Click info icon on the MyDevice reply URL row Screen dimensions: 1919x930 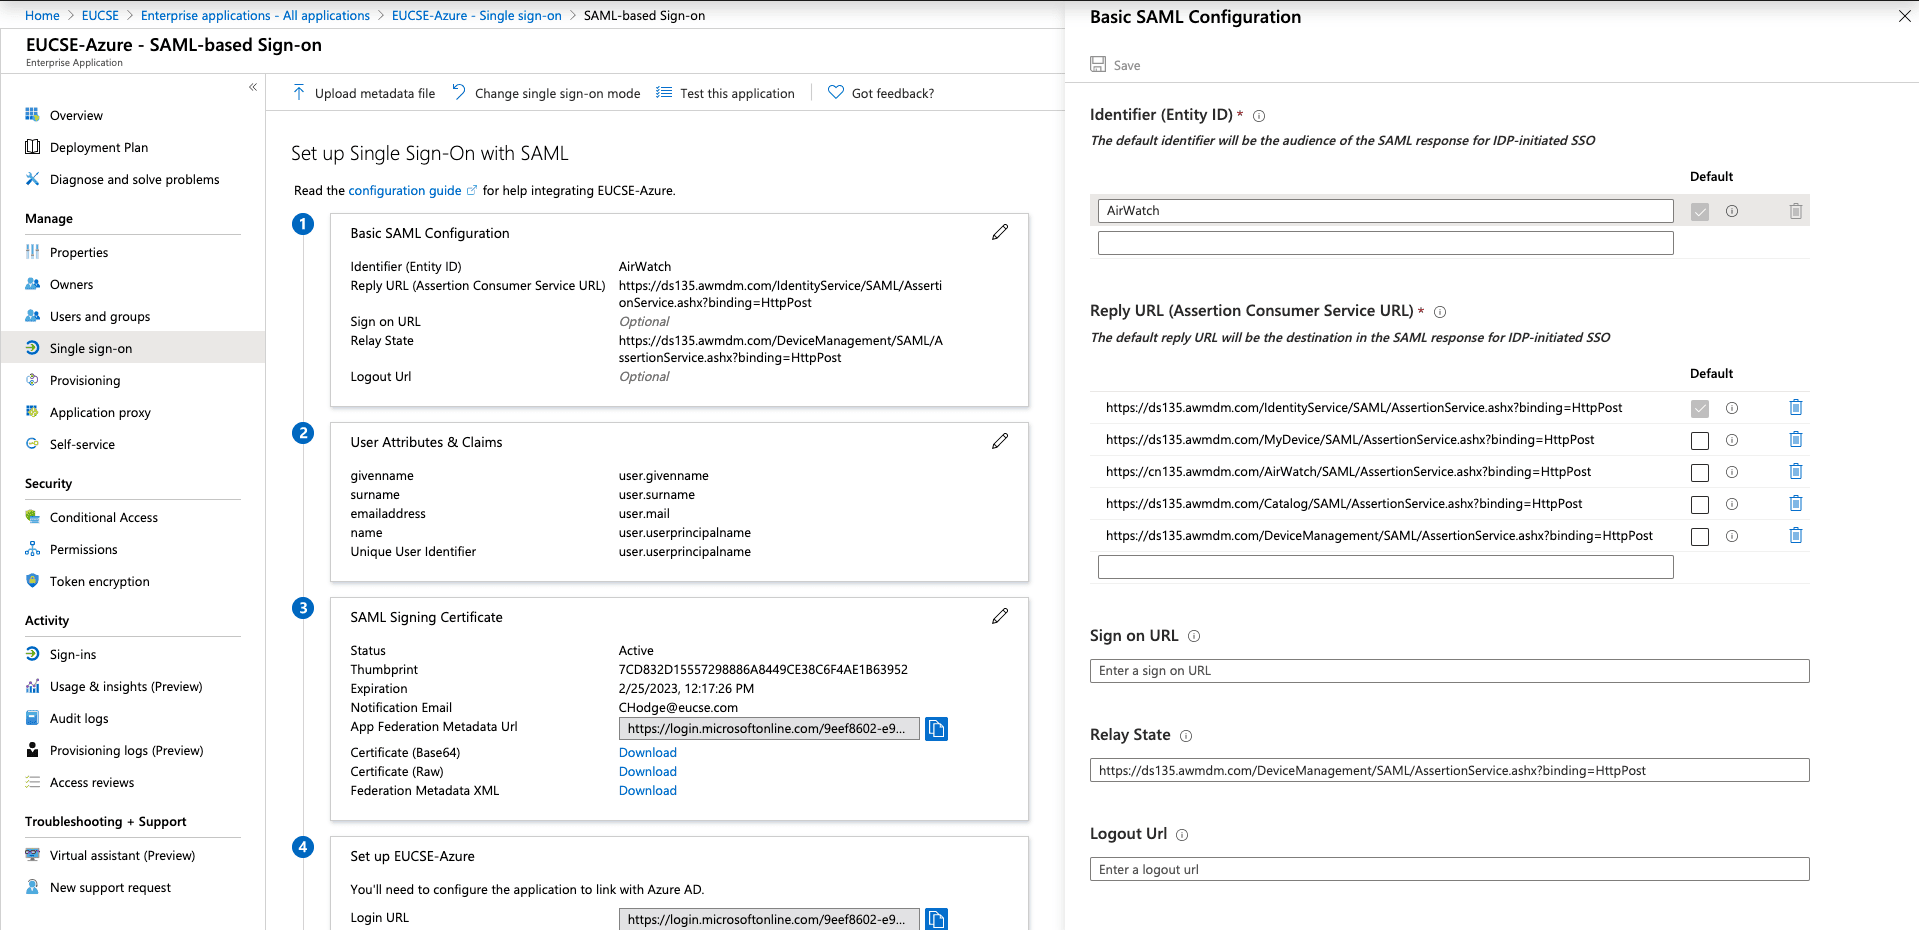1732,440
